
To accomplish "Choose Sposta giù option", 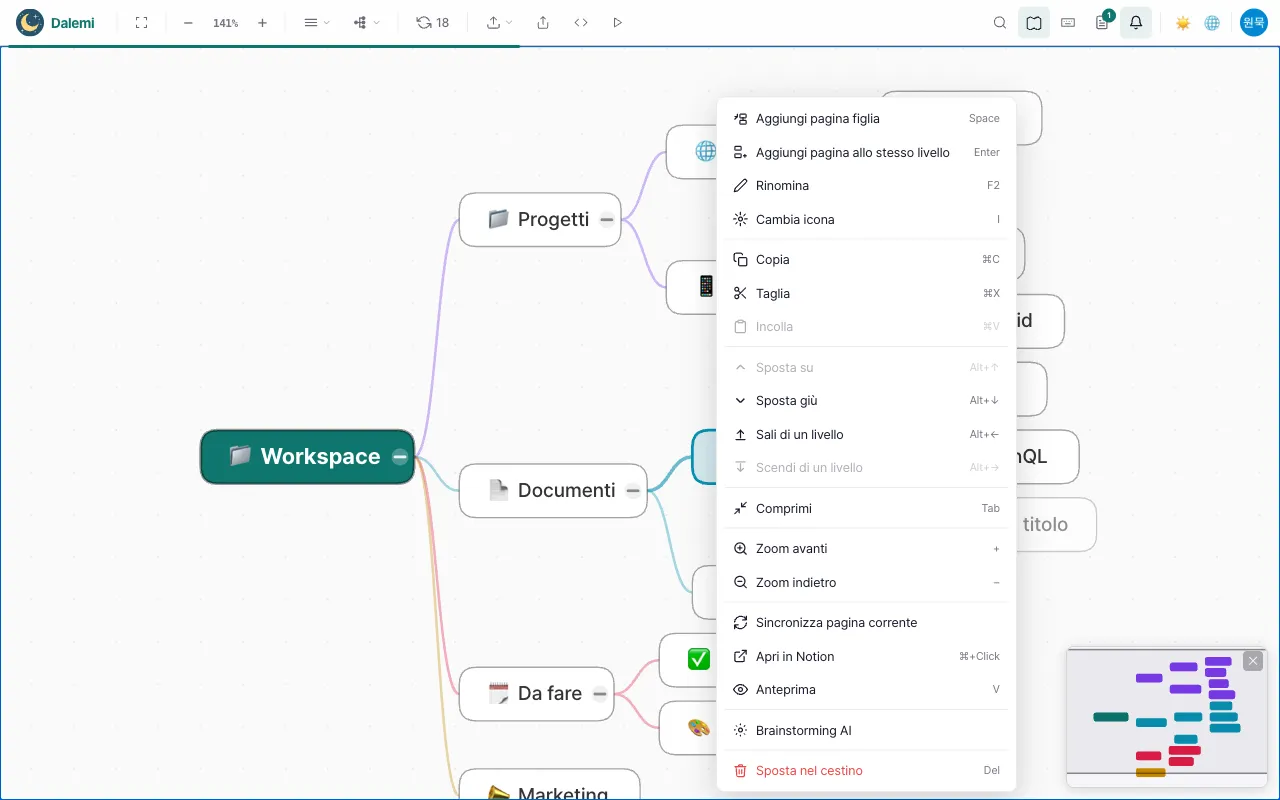I will 866,400.
